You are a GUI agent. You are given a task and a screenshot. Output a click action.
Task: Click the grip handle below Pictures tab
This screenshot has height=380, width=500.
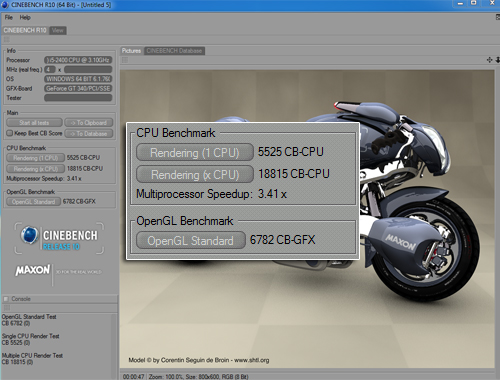(125, 60)
